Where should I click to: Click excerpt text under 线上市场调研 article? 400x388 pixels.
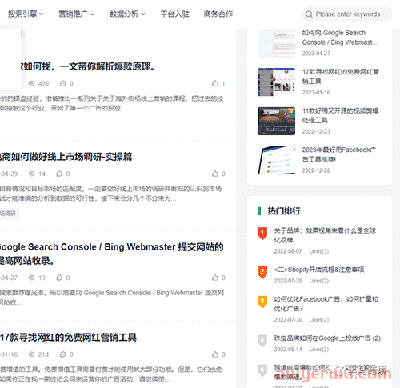click(111, 194)
